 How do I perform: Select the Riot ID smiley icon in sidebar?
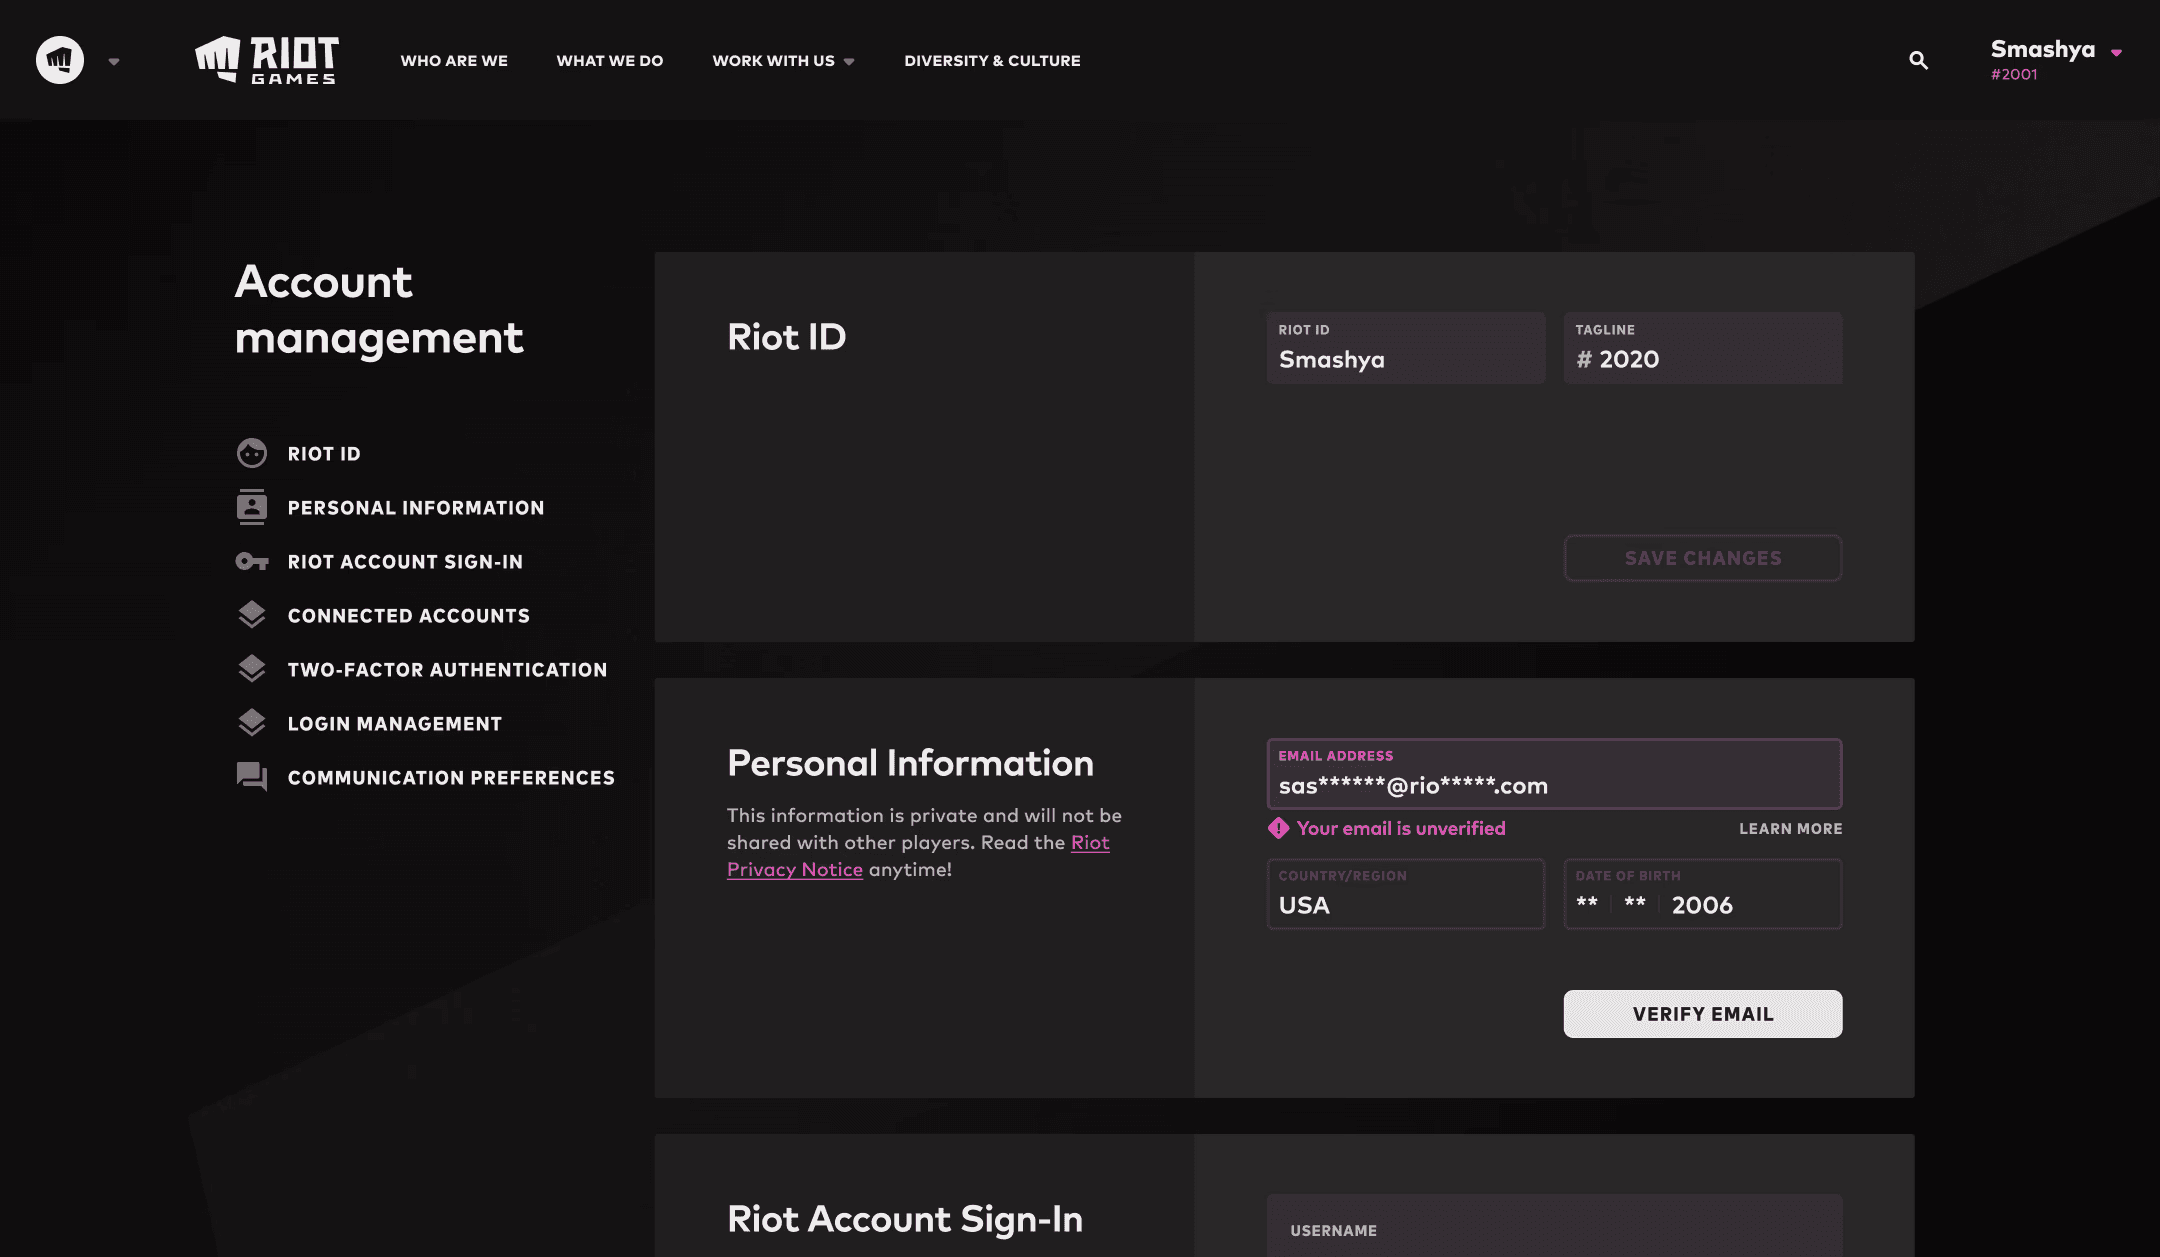(x=251, y=453)
